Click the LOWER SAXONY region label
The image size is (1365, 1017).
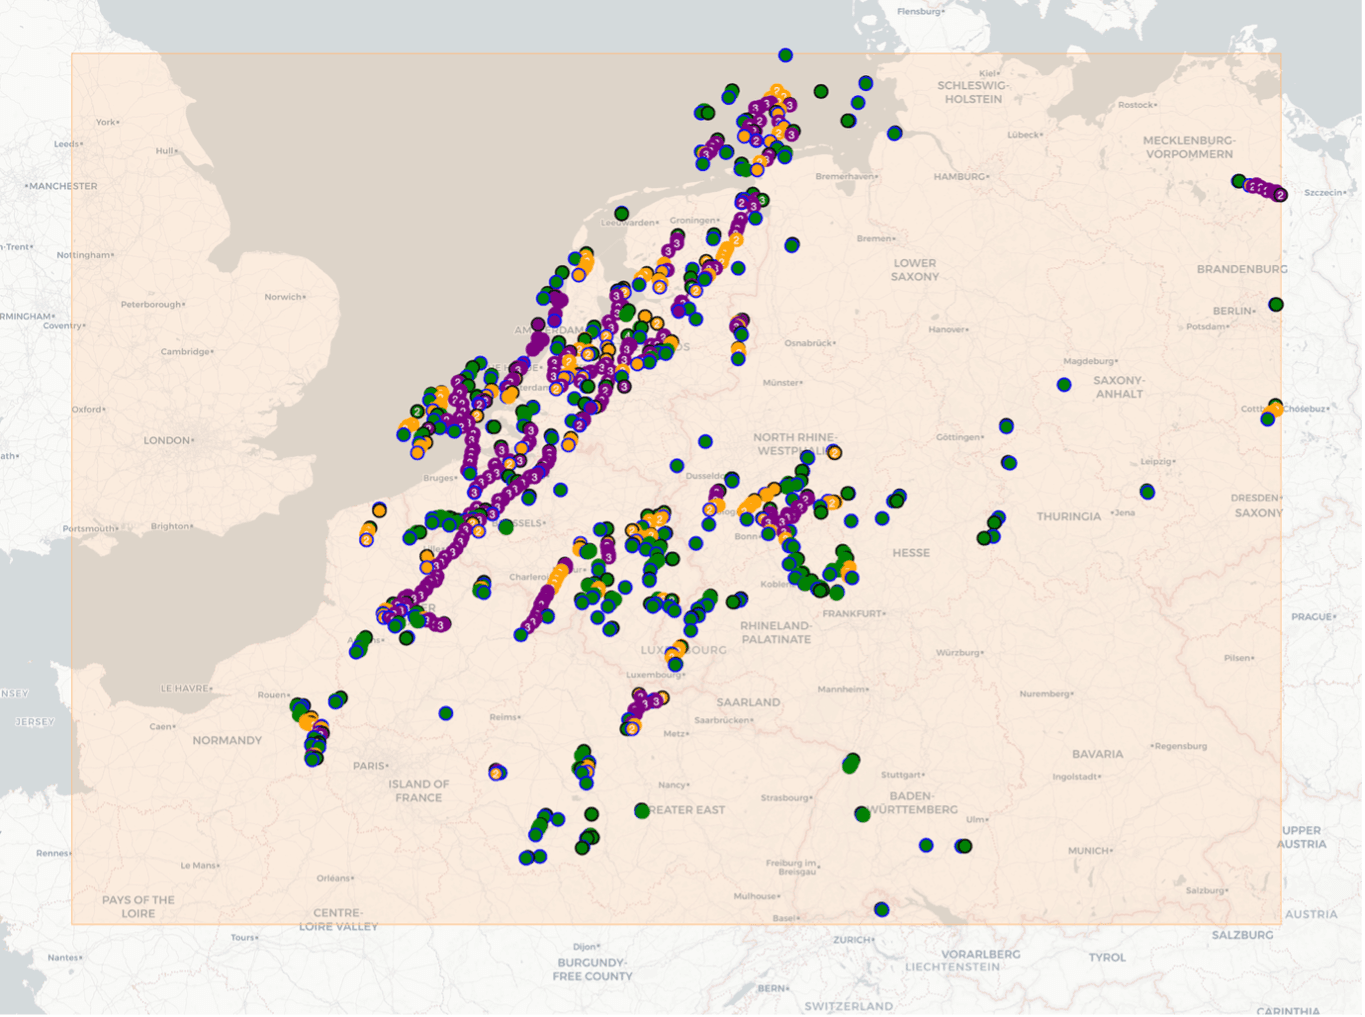[916, 270]
